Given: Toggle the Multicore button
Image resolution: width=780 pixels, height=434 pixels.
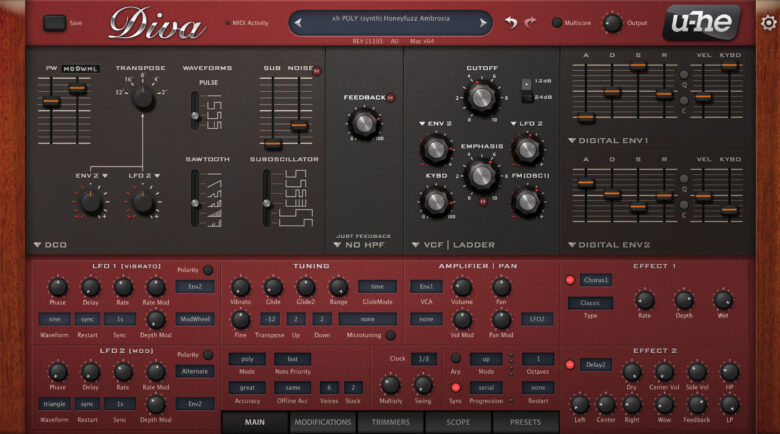Looking at the screenshot, I should click(x=557, y=22).
